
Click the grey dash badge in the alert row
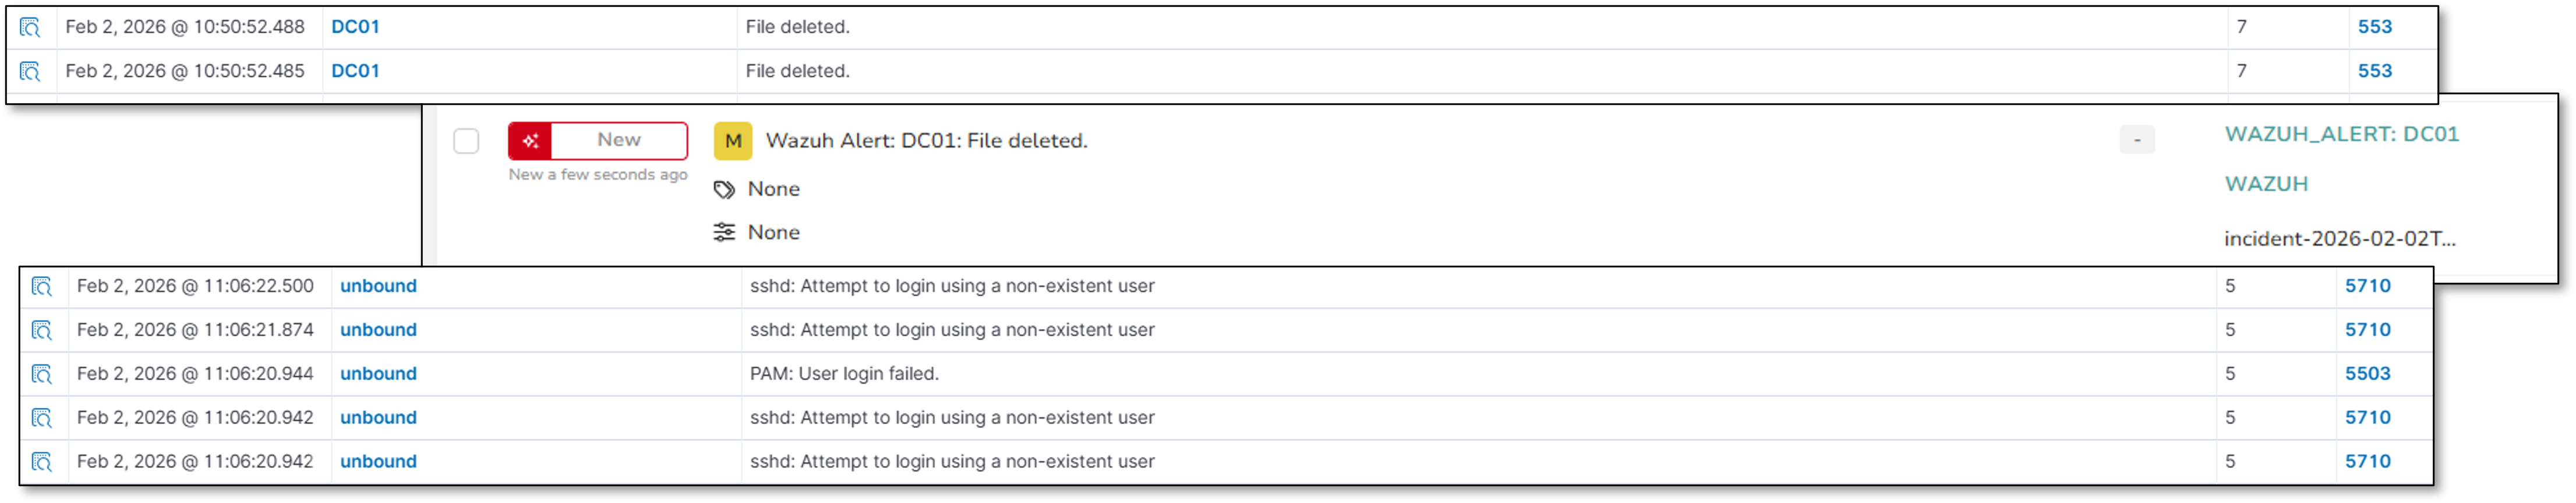tap(2137, 140)
